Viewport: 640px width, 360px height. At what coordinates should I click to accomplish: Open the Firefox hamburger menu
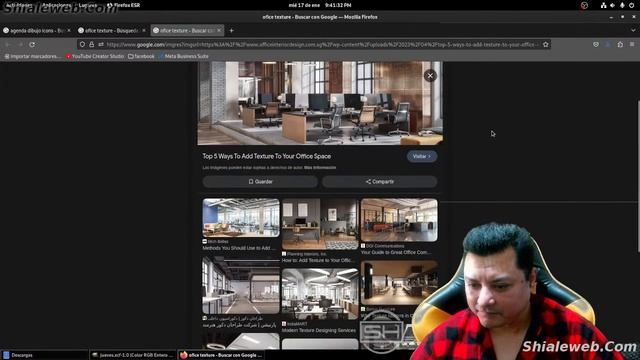pyautogui.click(x=632, y=44)
